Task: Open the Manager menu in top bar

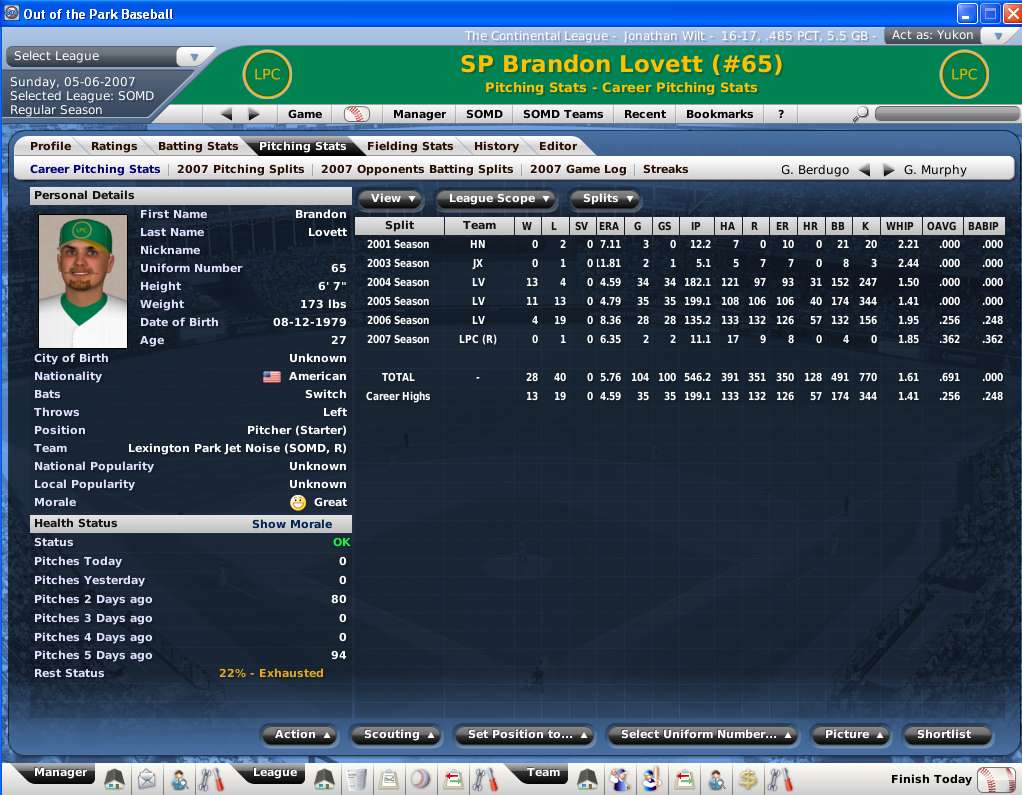Action: click(419, 114)
